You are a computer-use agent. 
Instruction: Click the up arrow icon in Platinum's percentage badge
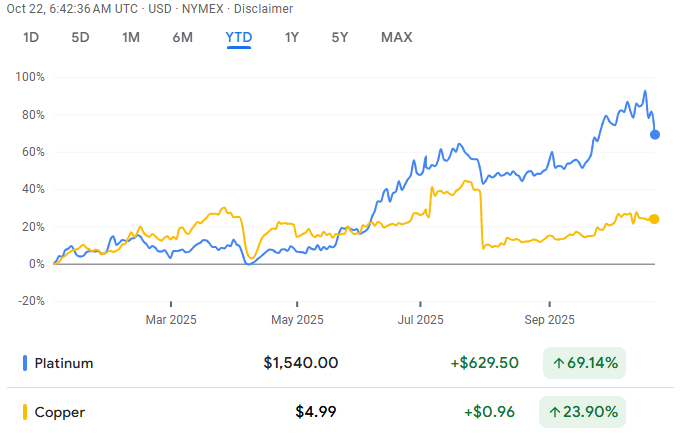click(559, 363)
